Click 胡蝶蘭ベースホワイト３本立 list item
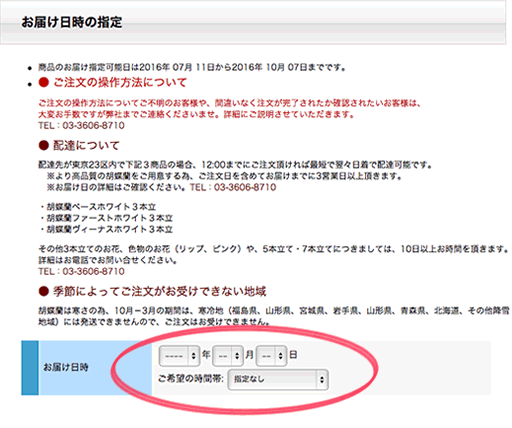The image size is (512, 428). click(101, 207)
